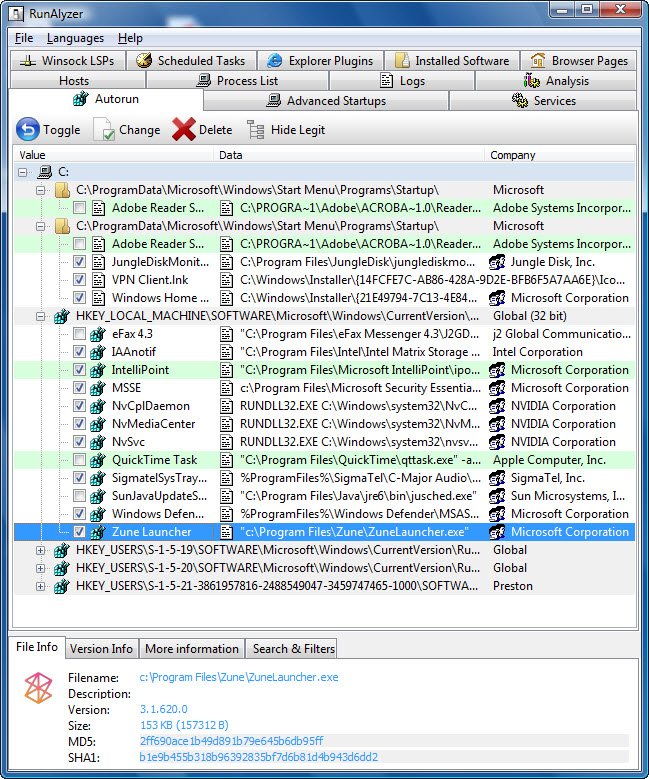The image size is (649, 779).
Task: Disable the JungleDiskMonit... checkbox
Action: click(79, 262)
